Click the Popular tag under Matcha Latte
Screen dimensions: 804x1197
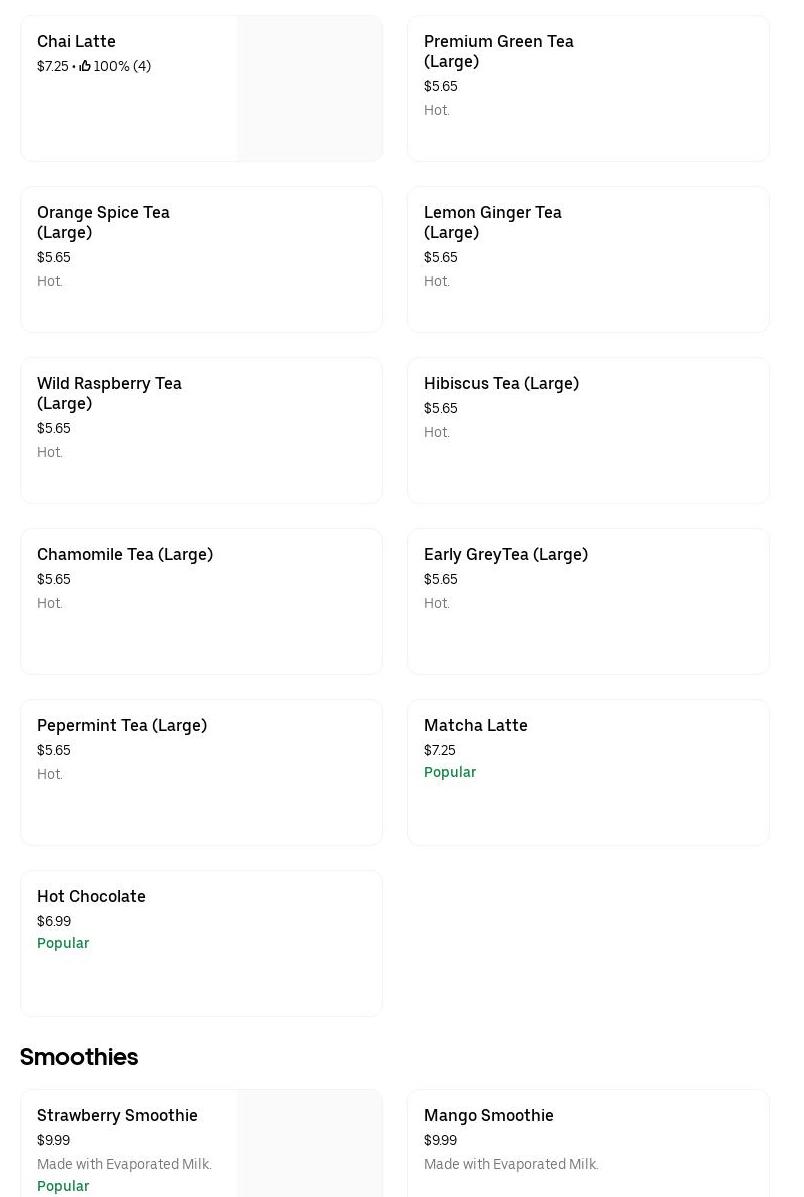pyautogui.click(x=450, y=772)
